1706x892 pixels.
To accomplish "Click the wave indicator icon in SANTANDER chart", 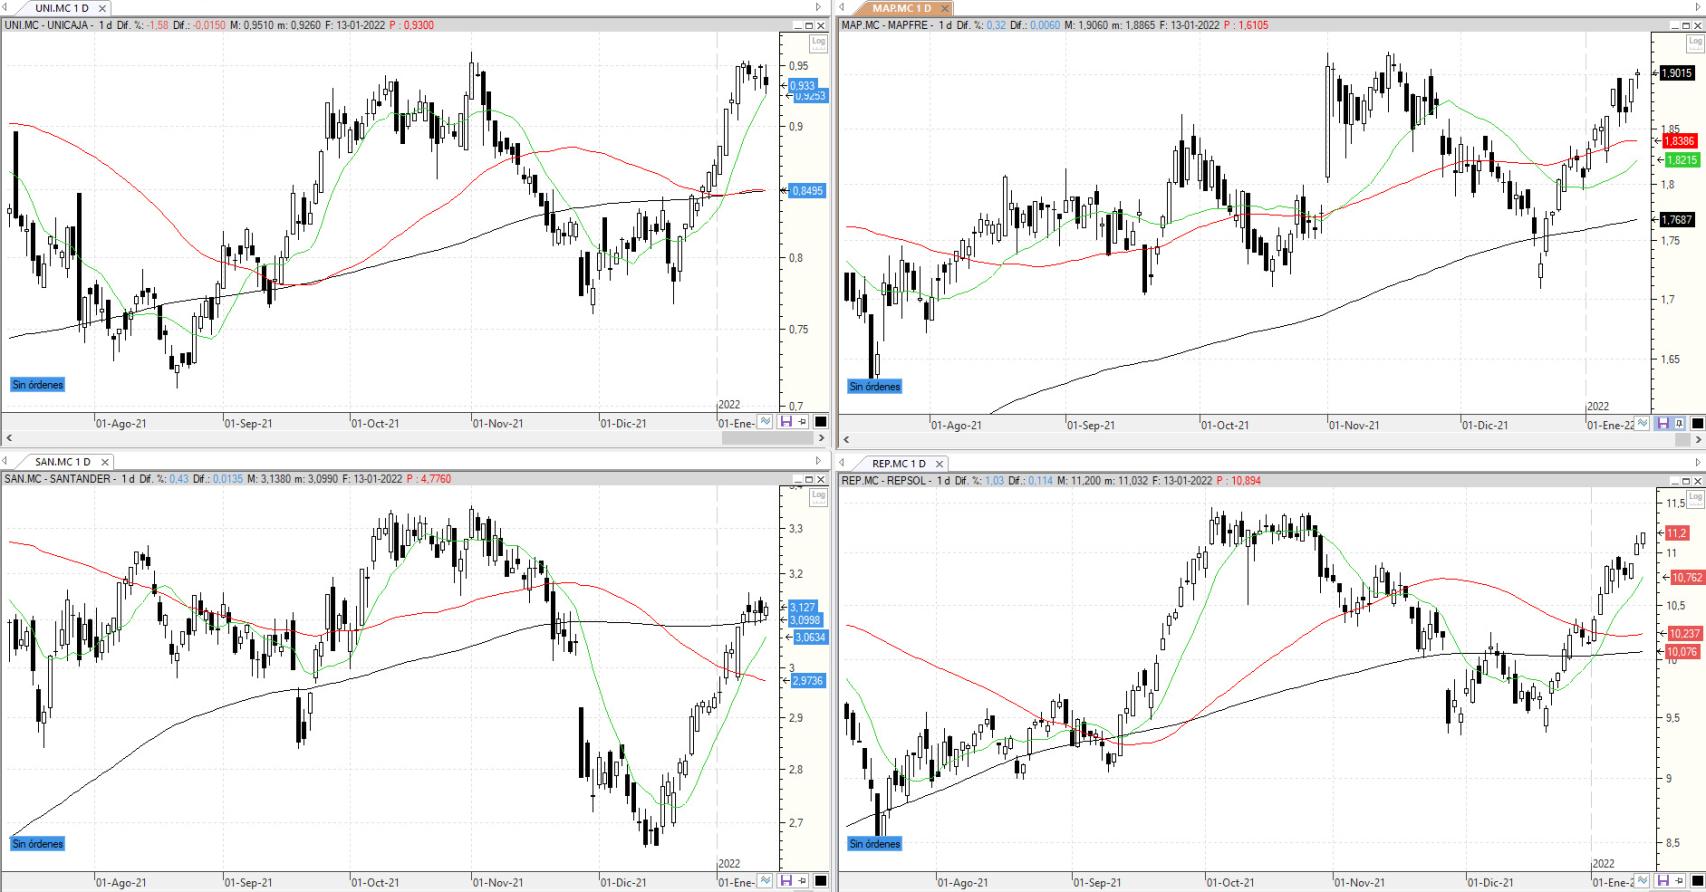I will tap(766, 881).
